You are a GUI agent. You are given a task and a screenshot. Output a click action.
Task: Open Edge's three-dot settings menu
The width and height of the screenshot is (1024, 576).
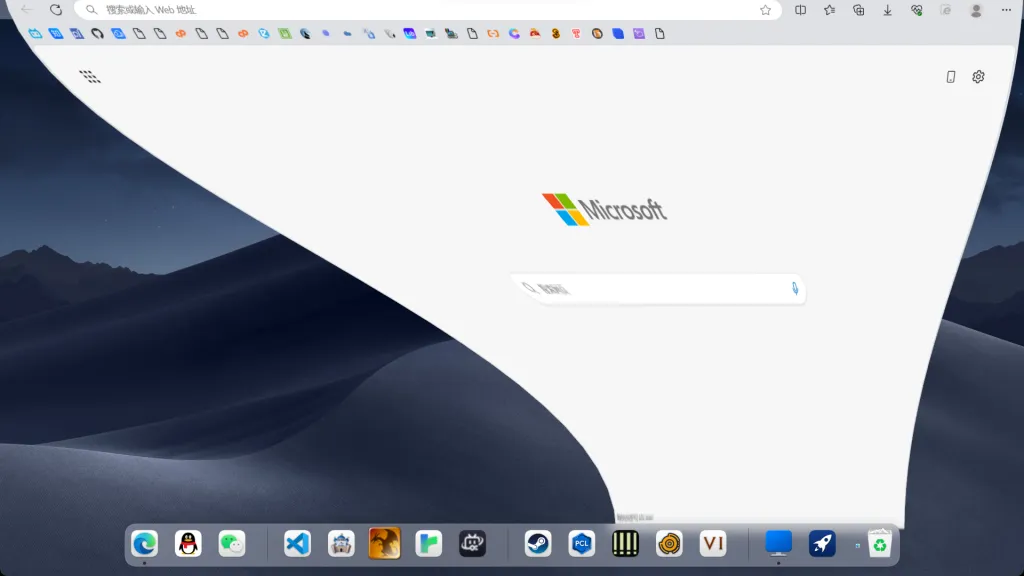point(1006,10)
